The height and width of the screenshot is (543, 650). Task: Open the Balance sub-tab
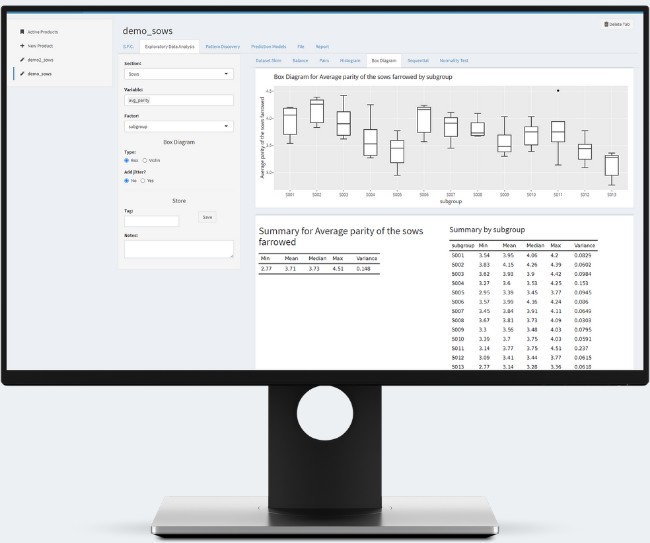click(300, 61)
